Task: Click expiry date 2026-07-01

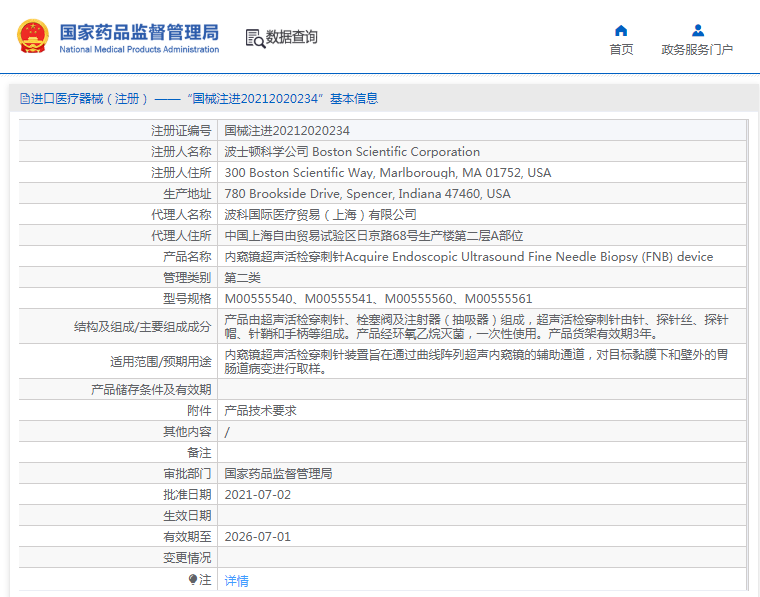Action: click(x=258, y=537)
